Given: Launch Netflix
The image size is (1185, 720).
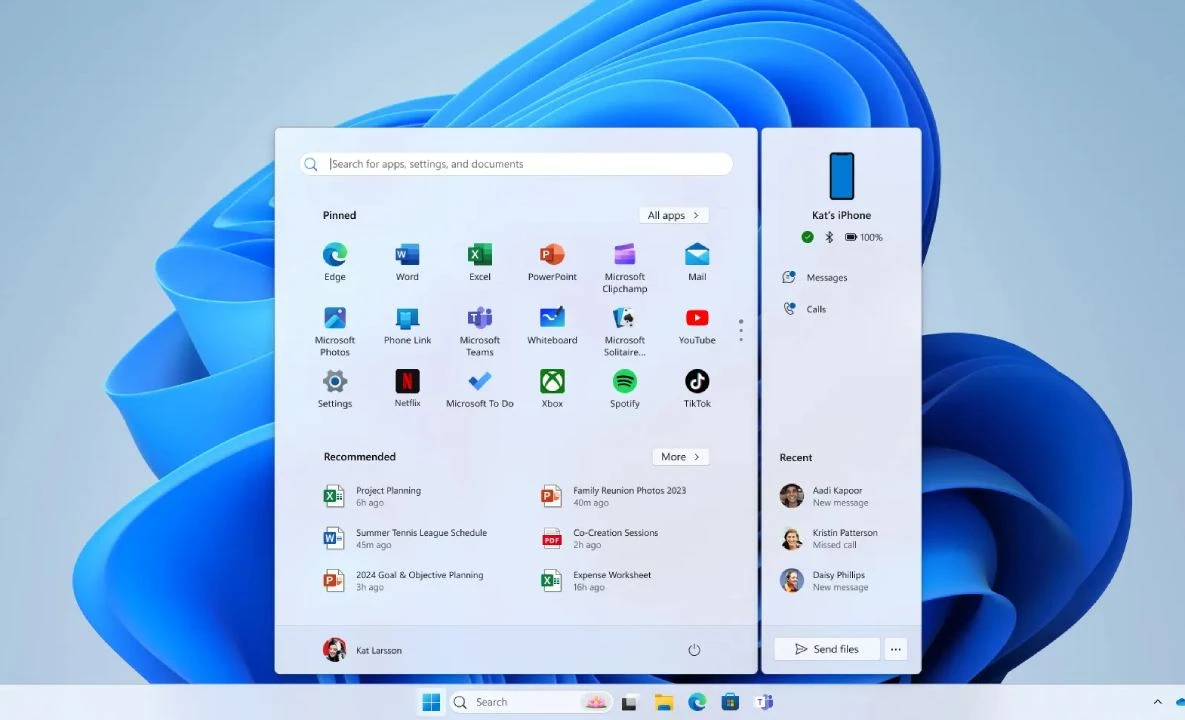Looking at the screenshot, I should [407, 388].
